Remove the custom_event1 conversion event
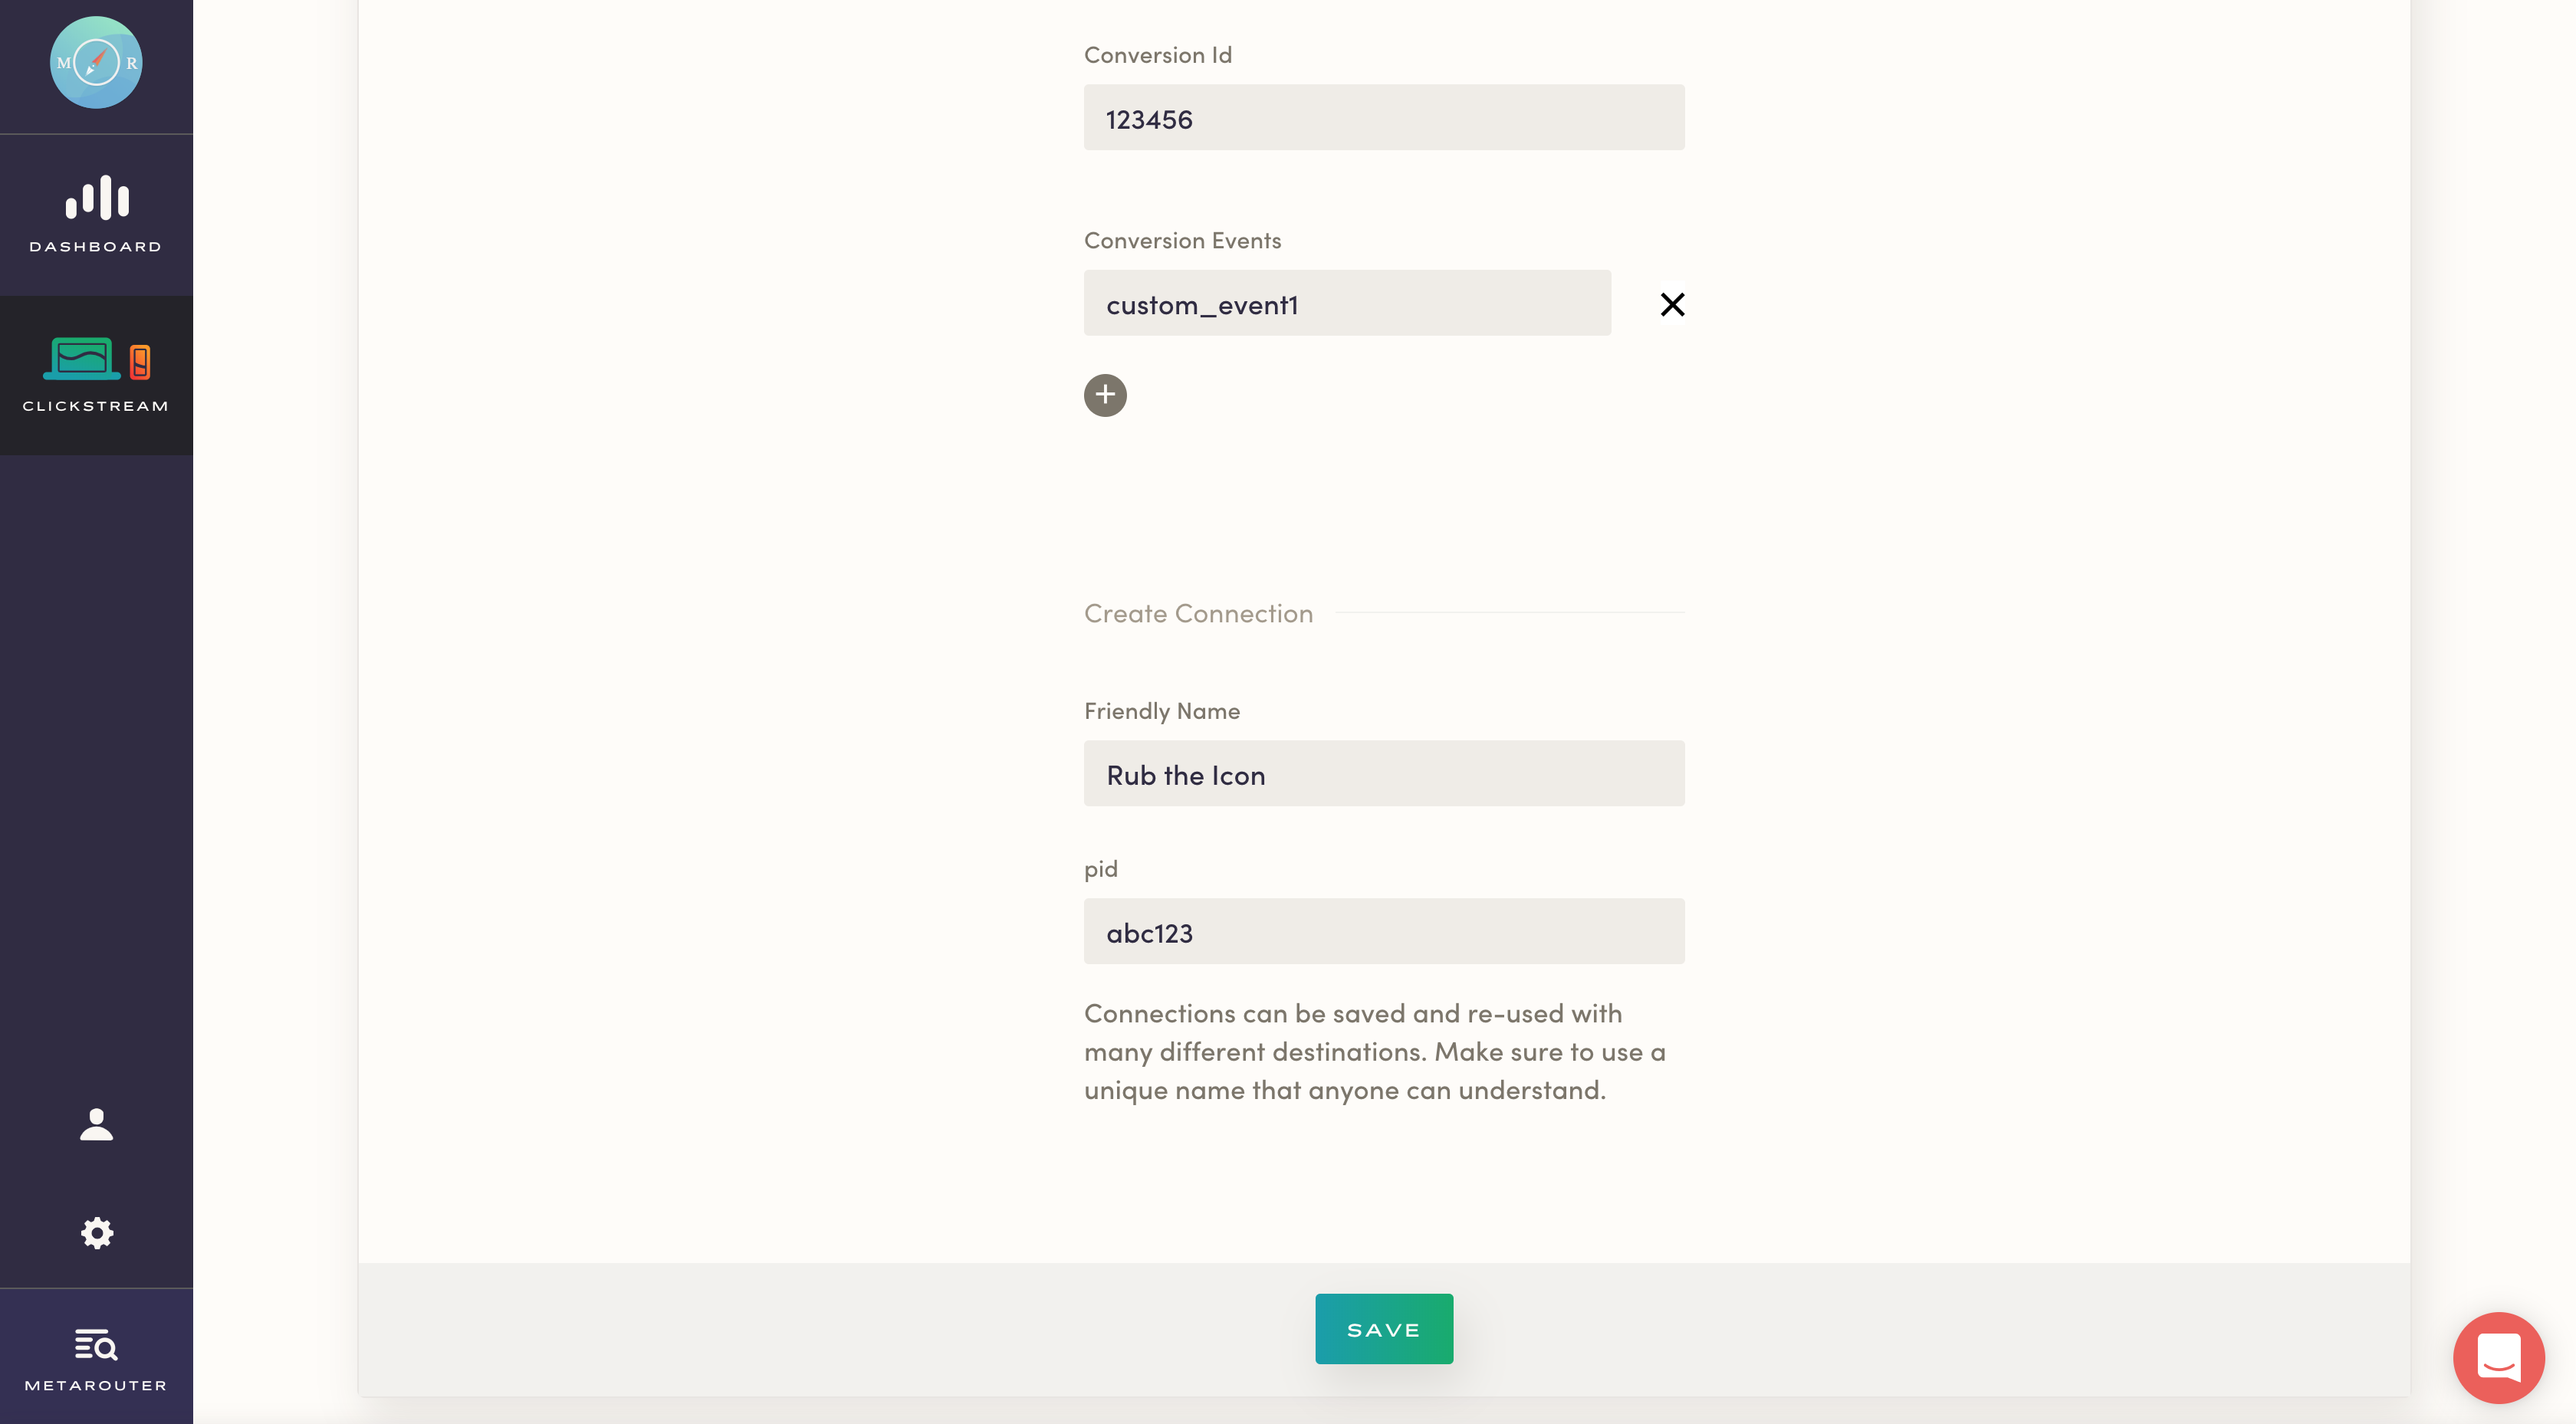2576x1424 pixels. tap(1672, 304)
